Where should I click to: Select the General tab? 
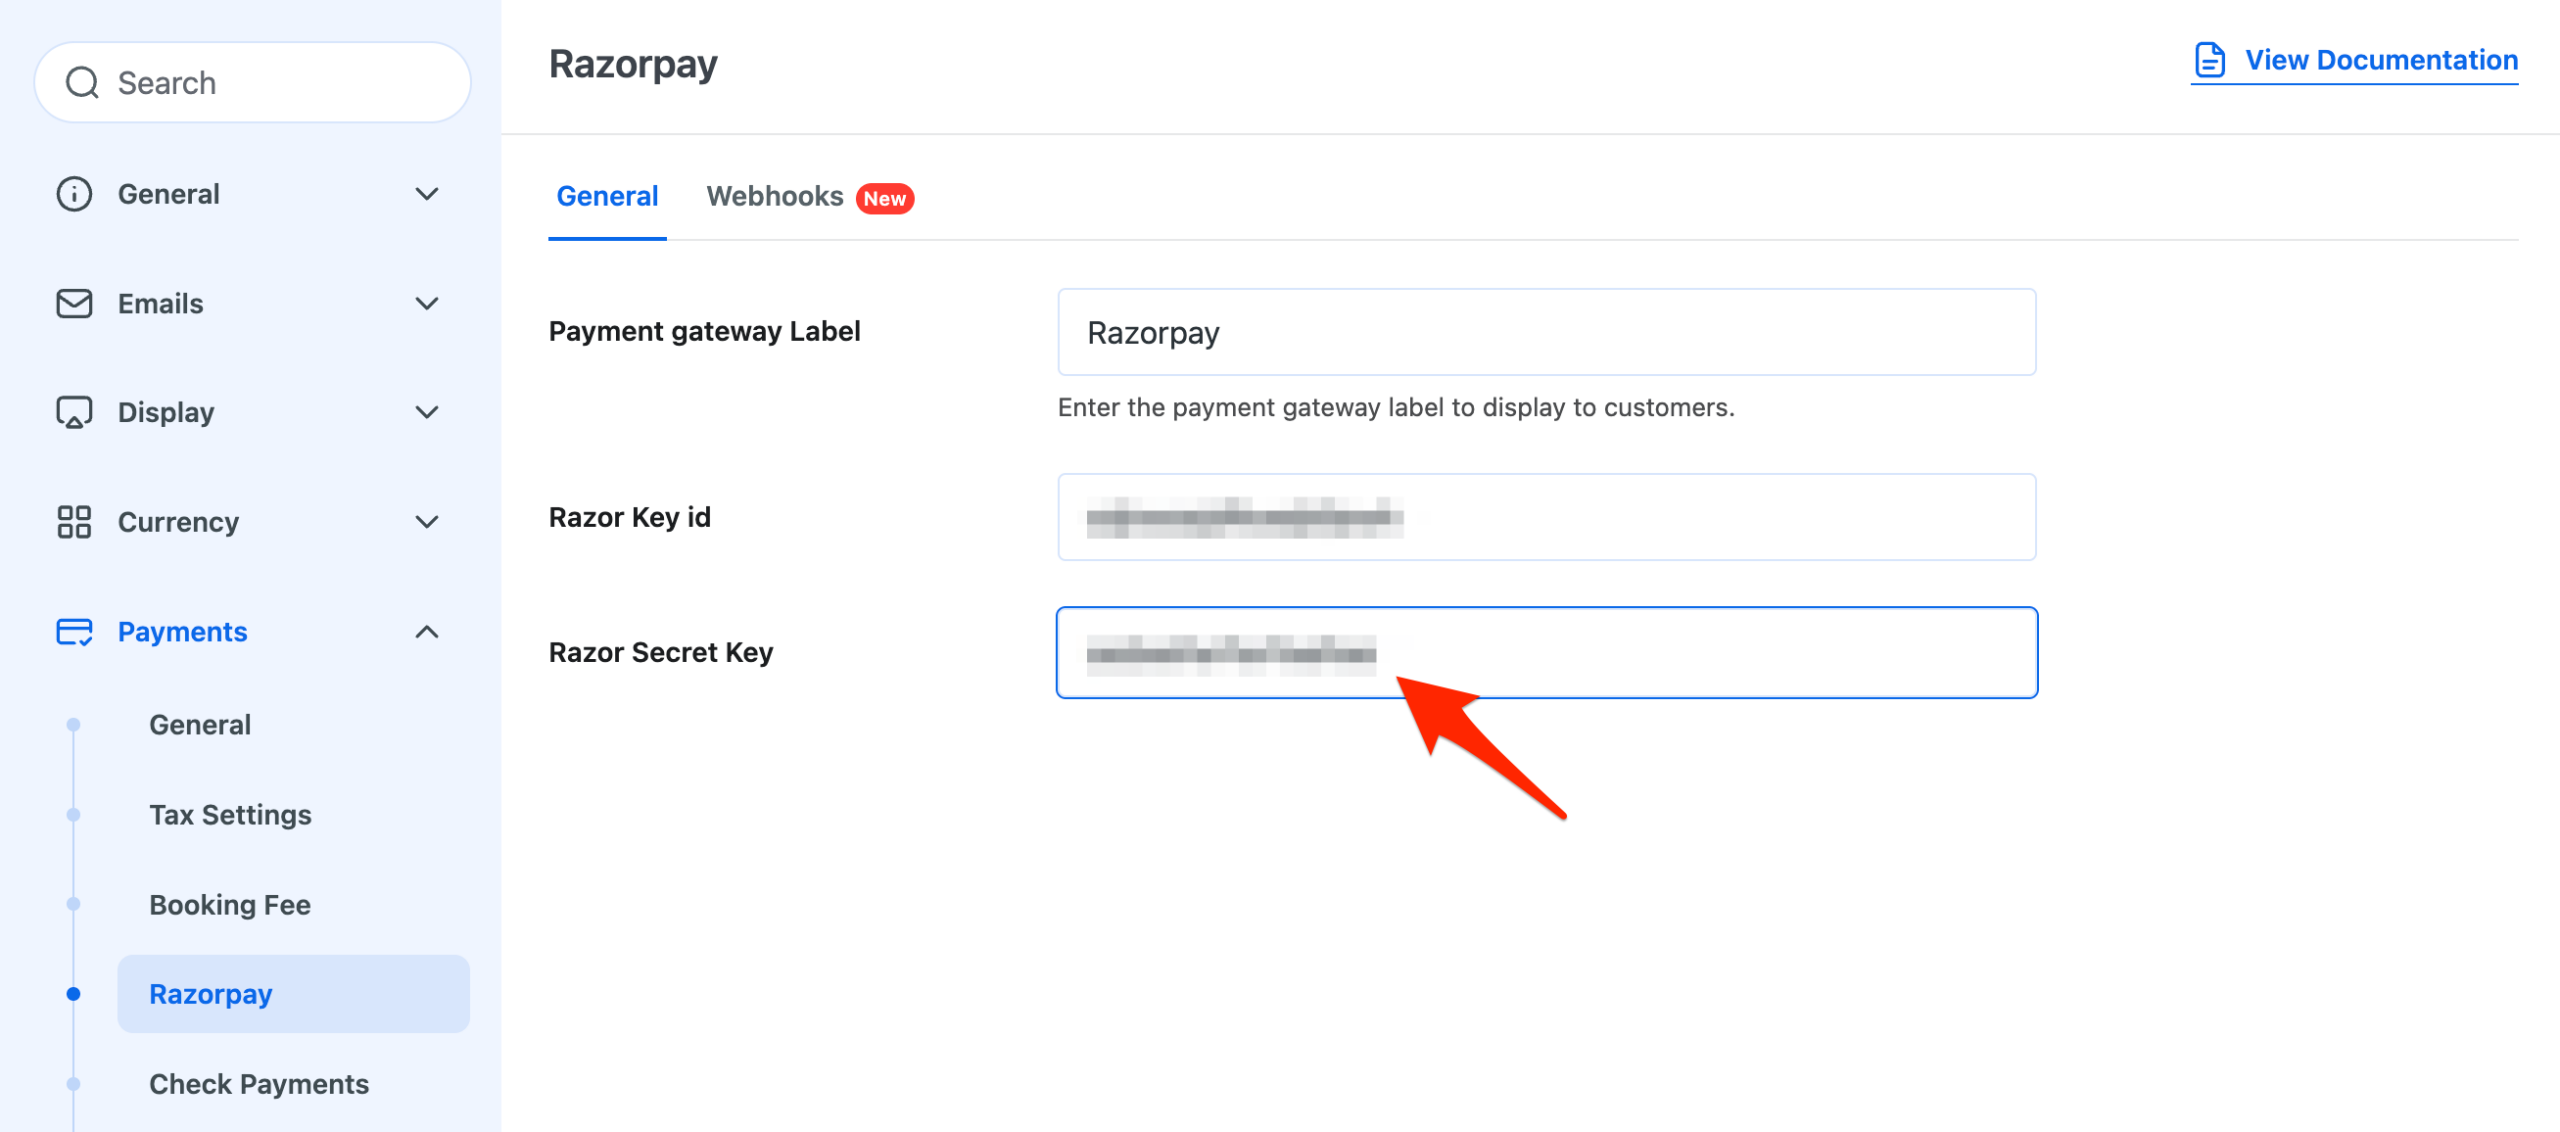click(607, 196)
